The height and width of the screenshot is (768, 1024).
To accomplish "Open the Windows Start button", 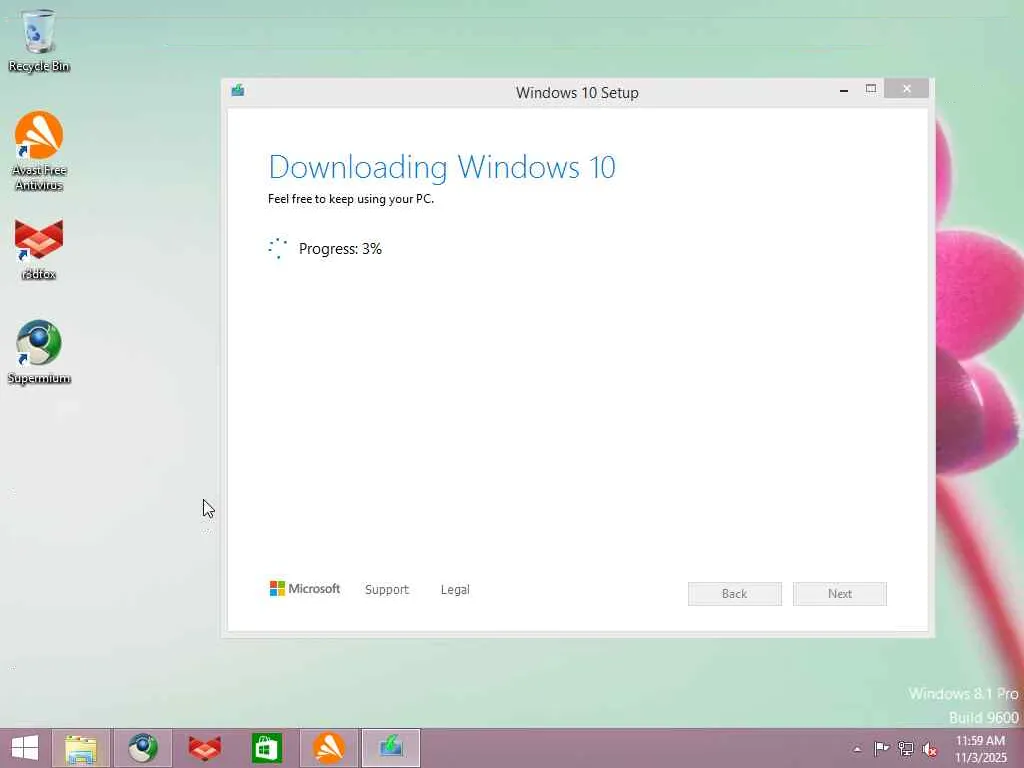I will (x=25, y=748).
